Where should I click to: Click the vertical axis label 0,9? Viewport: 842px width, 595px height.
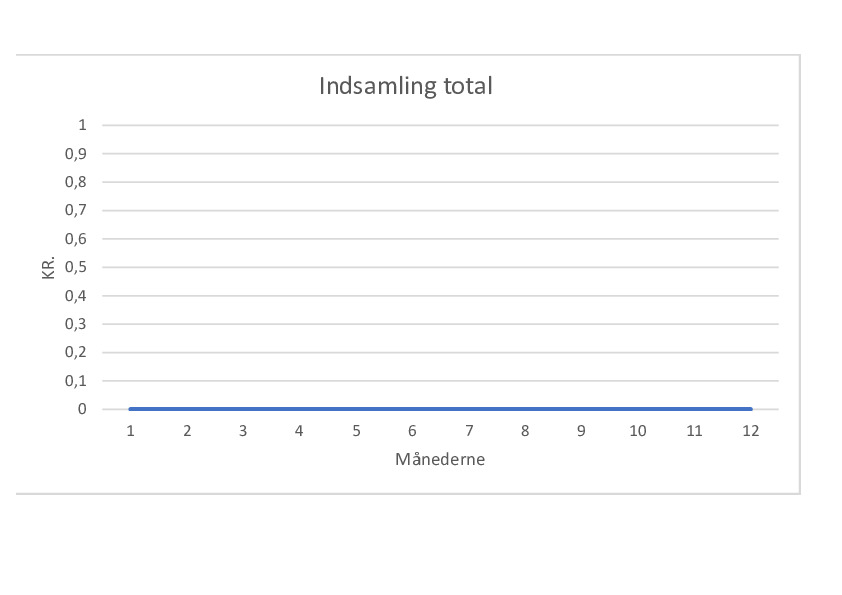click(x=76, y=154)
